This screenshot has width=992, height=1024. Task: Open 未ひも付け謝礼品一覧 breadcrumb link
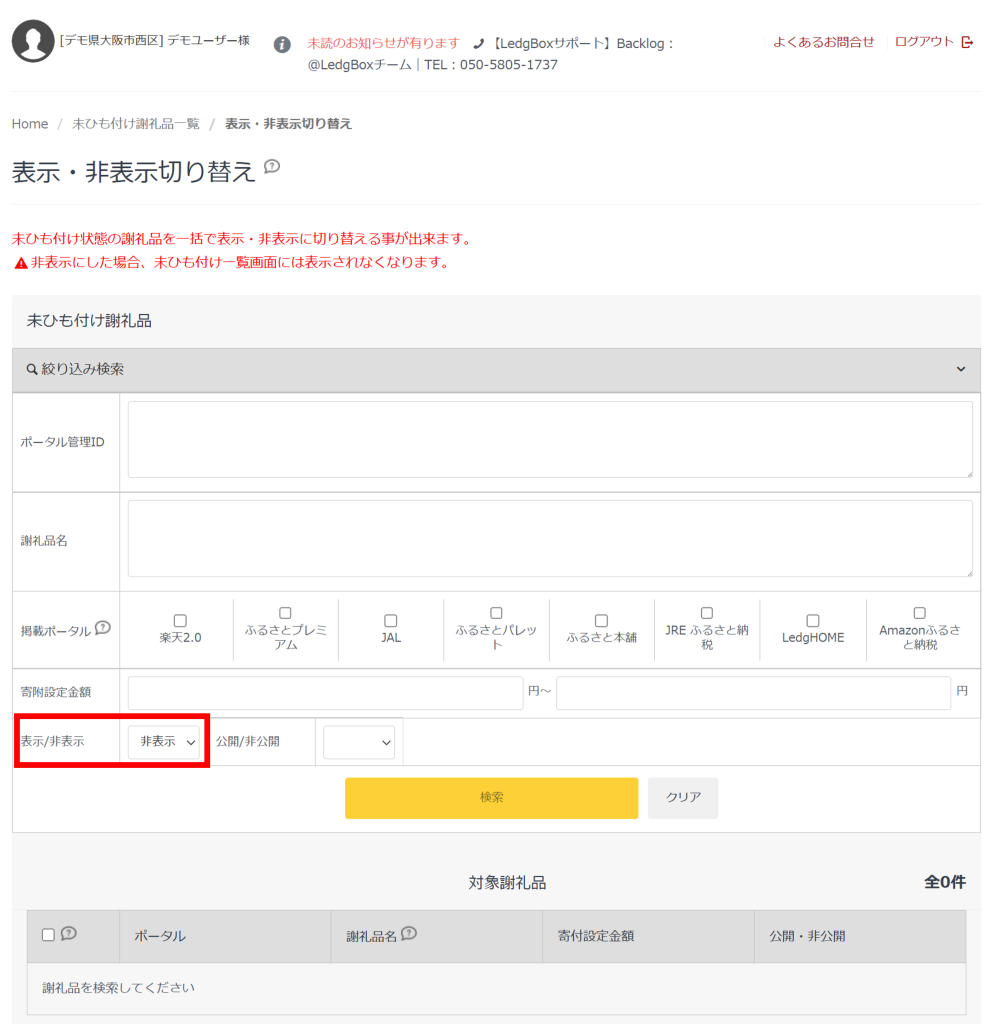click(x=136, y=124)
